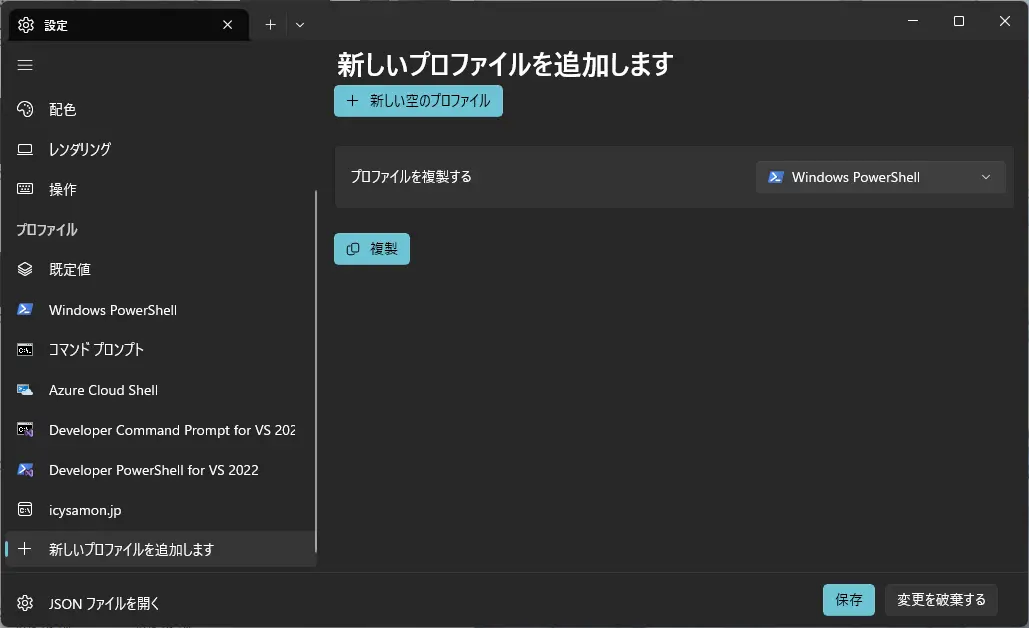Open the hamburger navigation menu
Image resolution: width=1029 pixels, height=628 pixels.
tap(25, 65)
